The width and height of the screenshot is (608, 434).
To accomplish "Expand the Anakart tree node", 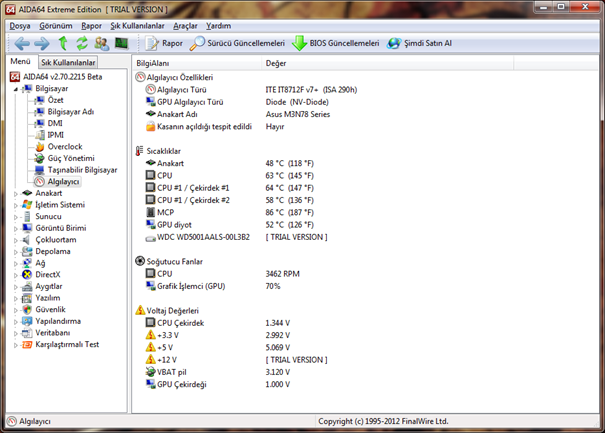I will click(x=15, y=193).
